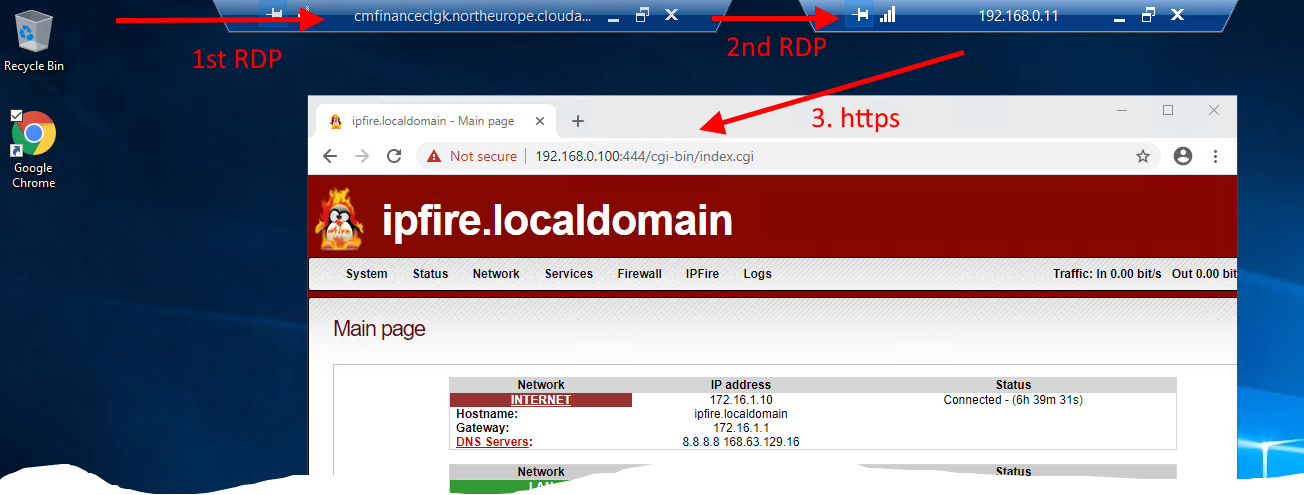Click the Not secure warning indicator
The image size is (1304, 495).
[x=472, y=156]
